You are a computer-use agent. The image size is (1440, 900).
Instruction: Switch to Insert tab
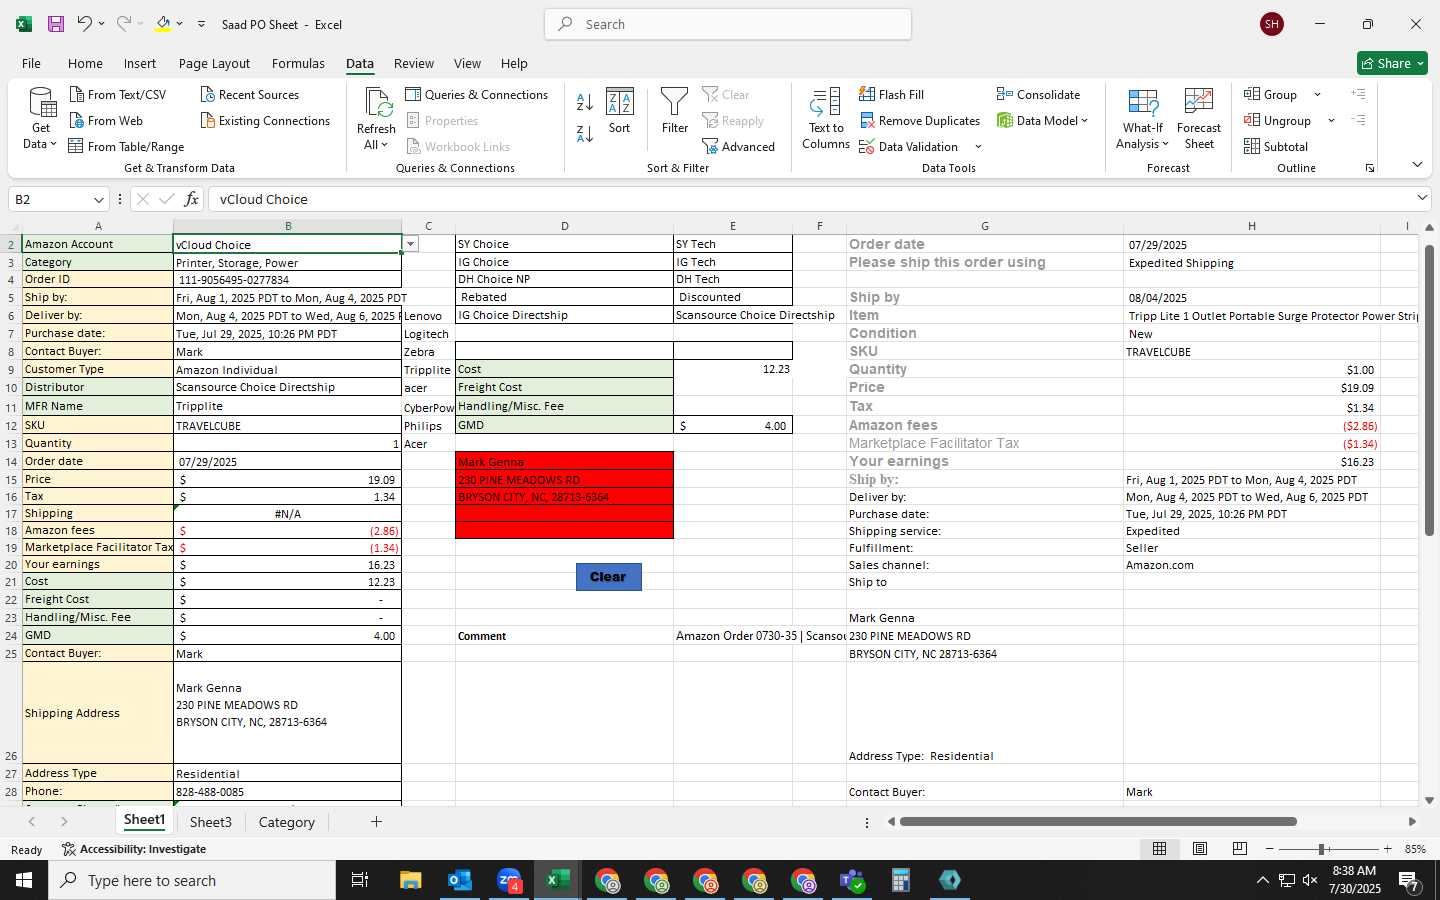click(140, 63)
